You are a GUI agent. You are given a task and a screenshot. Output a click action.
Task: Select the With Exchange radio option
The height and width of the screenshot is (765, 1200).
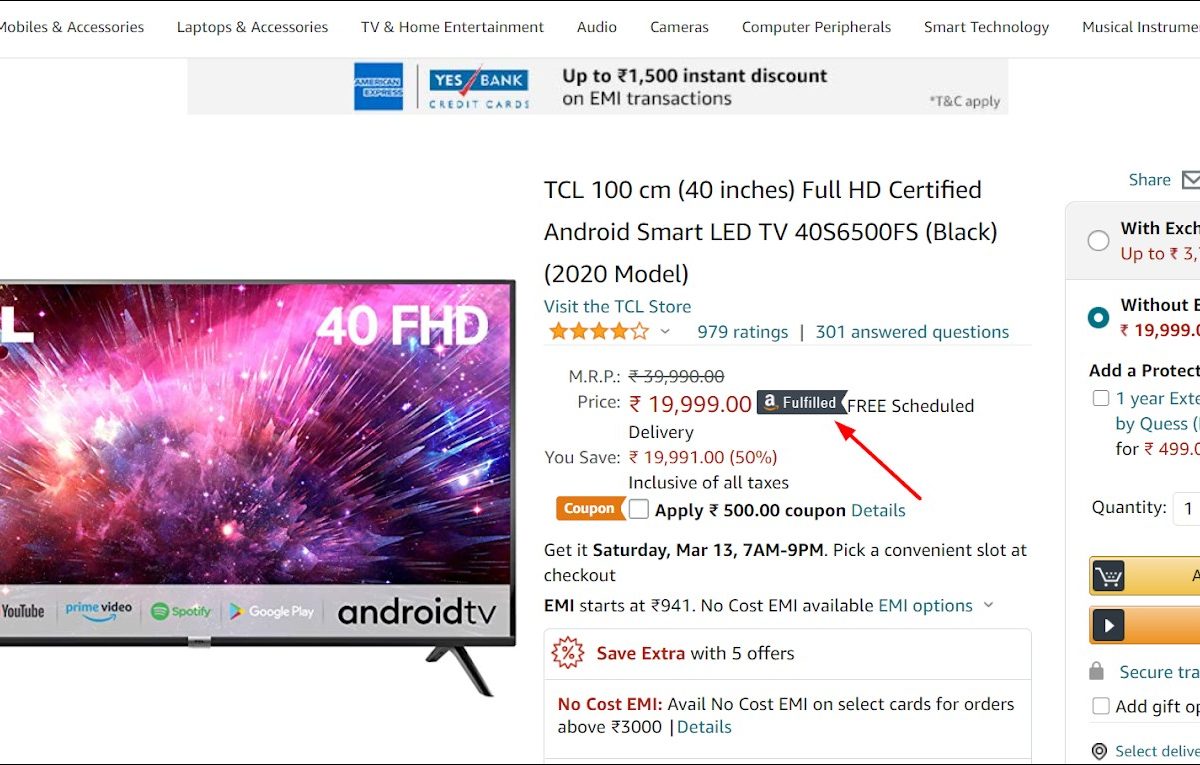(1098, 240)
